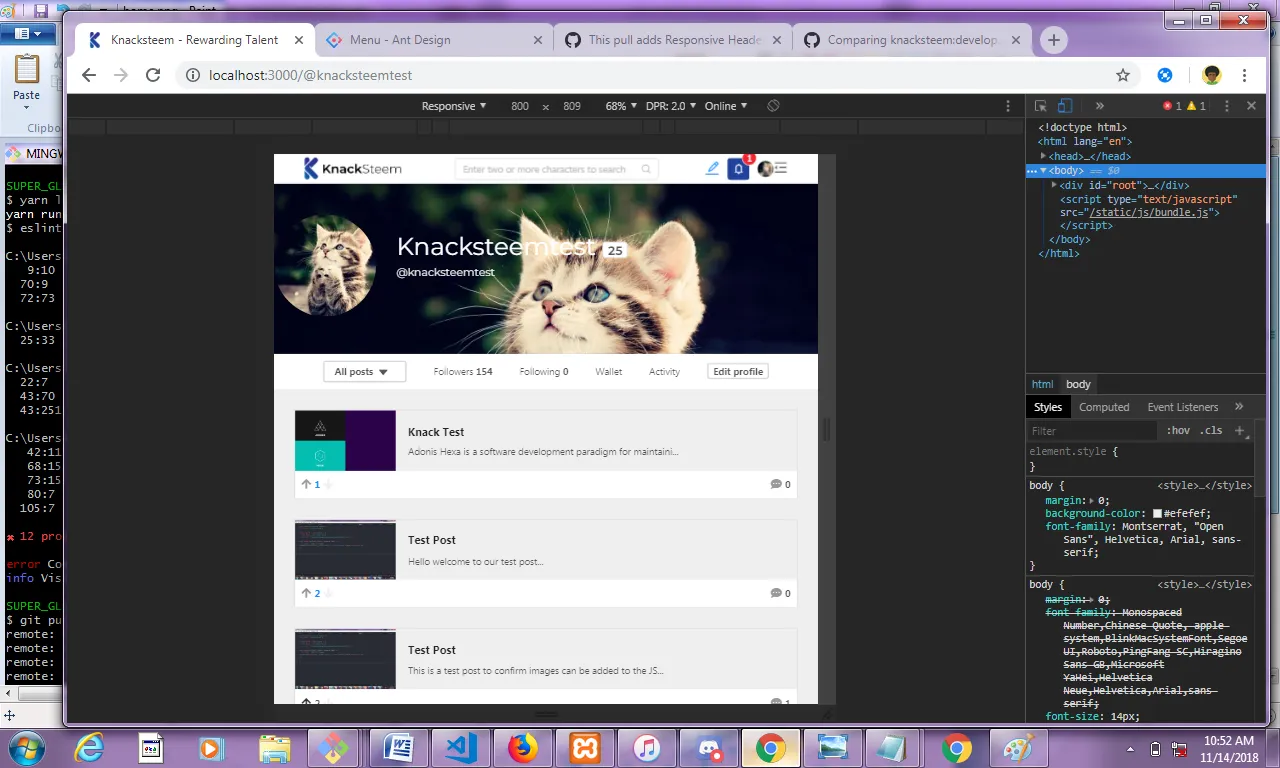Screen dimensions: 1280x768
Task: Open the Wallet link
Action: pos(608,371)
